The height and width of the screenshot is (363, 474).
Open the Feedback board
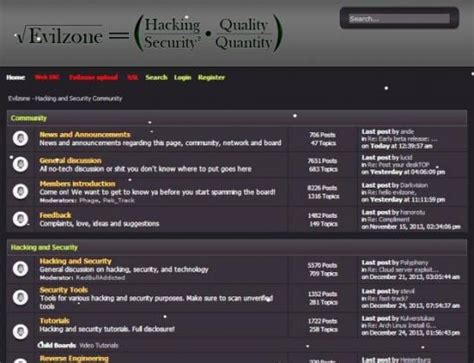pyautogui.click(x=55, y=215)
